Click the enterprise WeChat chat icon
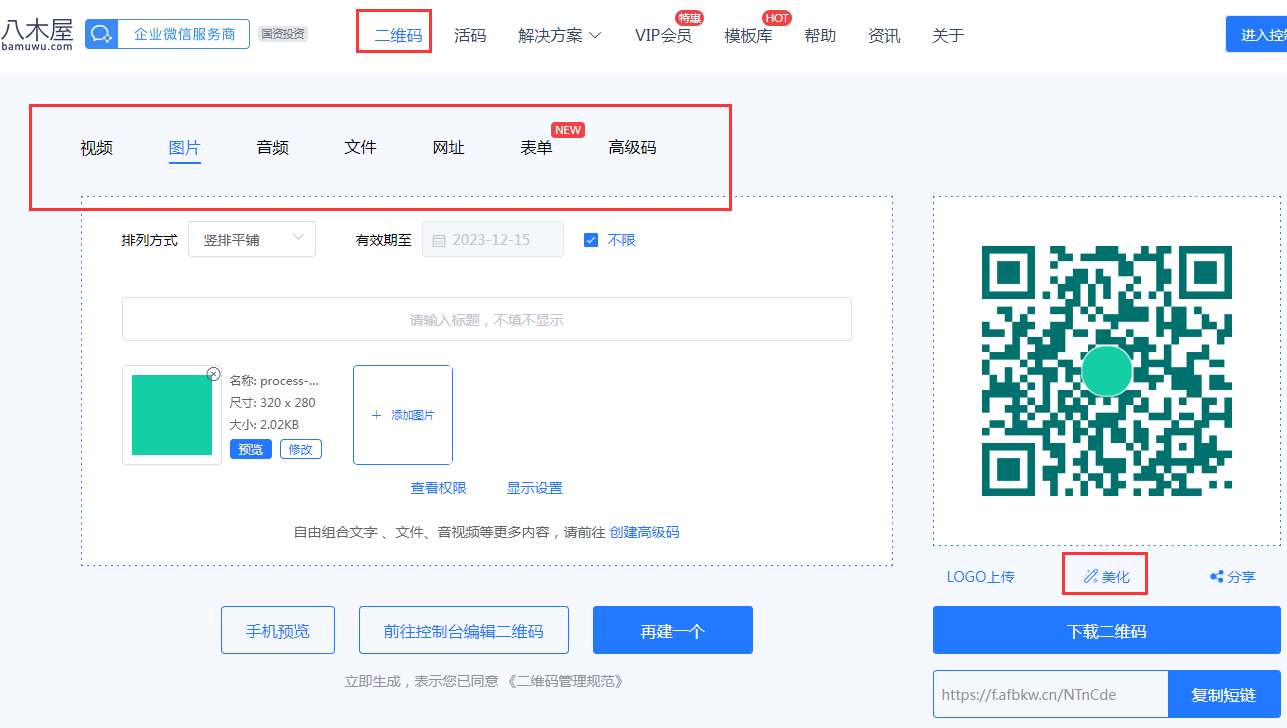The image size is (1287, 728). click(101, 34)
